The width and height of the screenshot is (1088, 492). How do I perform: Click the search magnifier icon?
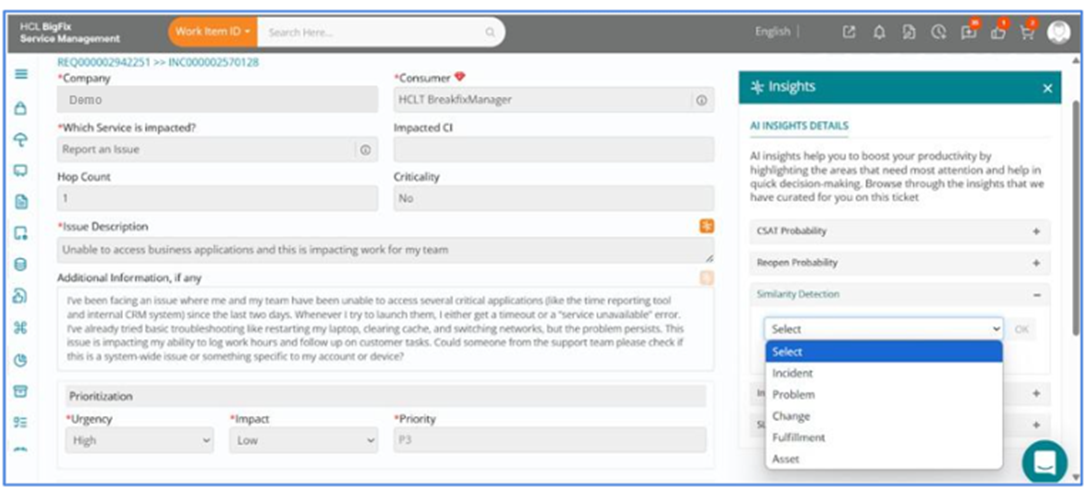pyautogui.click(x=490, y=32)
